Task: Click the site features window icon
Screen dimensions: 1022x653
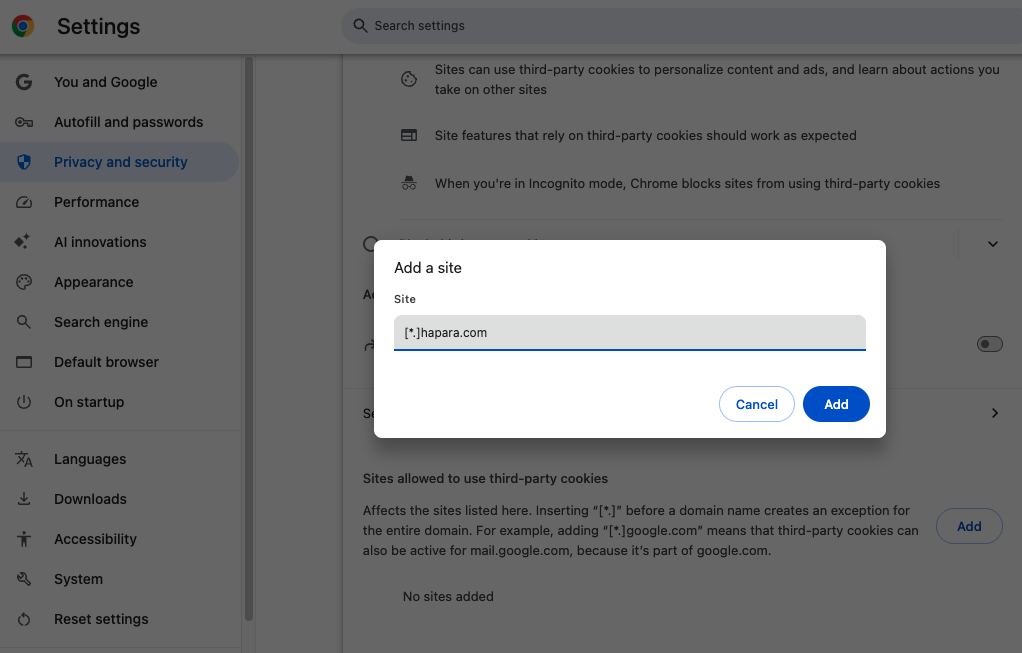Action: [x=409, y=136]
